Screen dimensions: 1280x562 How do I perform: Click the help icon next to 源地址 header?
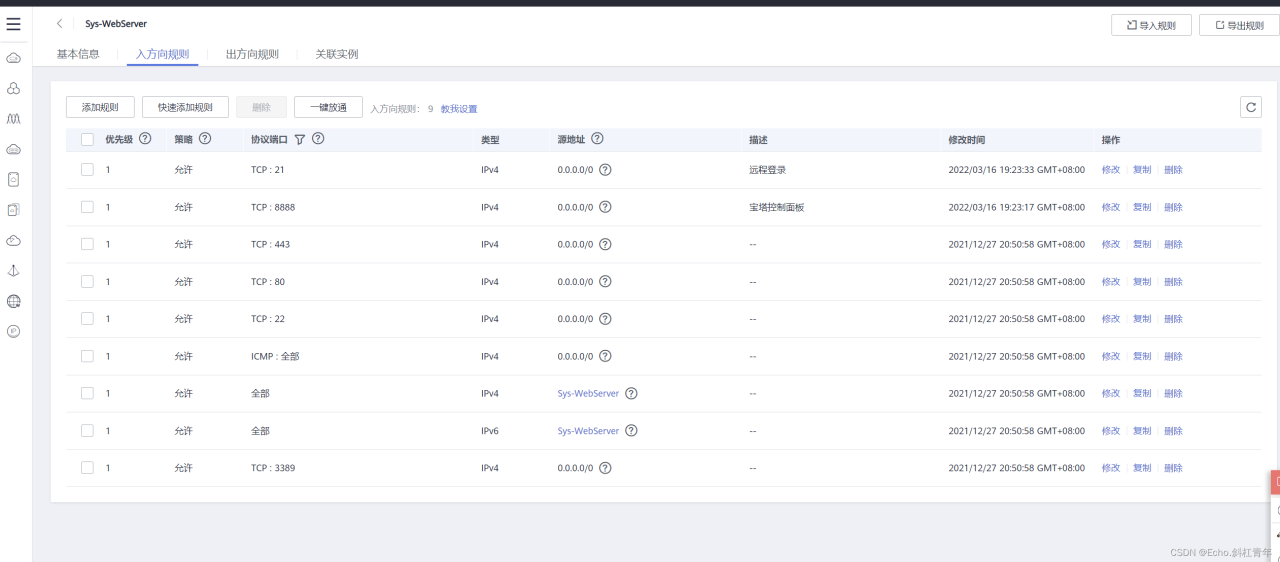tap(597, 139)
